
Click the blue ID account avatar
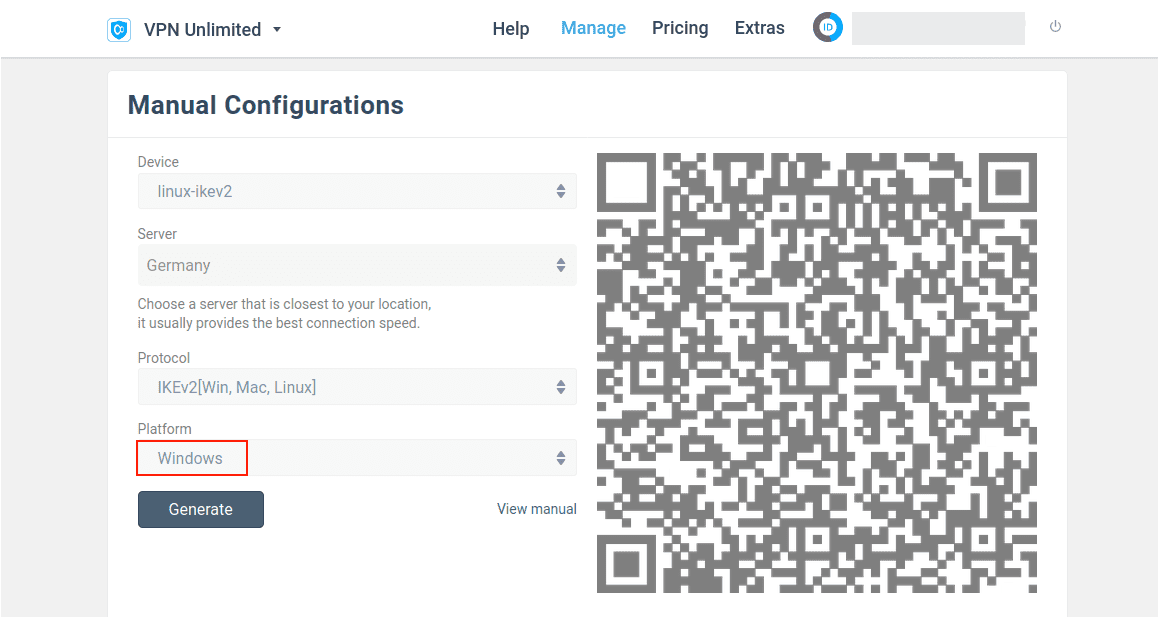(828, 28)
